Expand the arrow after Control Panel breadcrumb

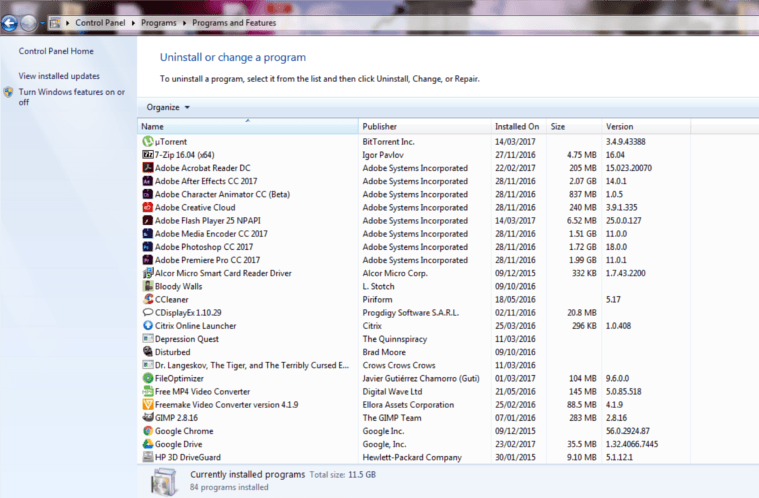133,23
